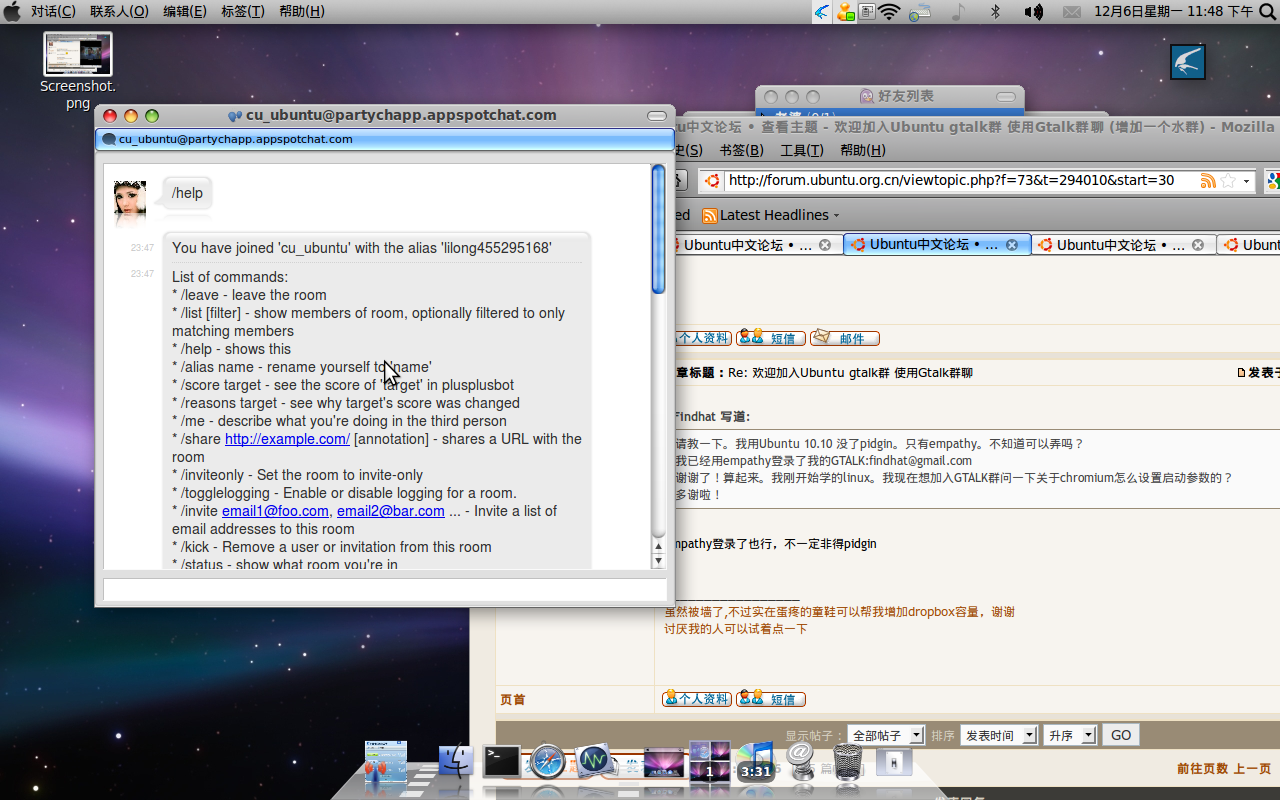Click the 页首 link
Viewport: 1280px width, 800px height.
[513, 699]
